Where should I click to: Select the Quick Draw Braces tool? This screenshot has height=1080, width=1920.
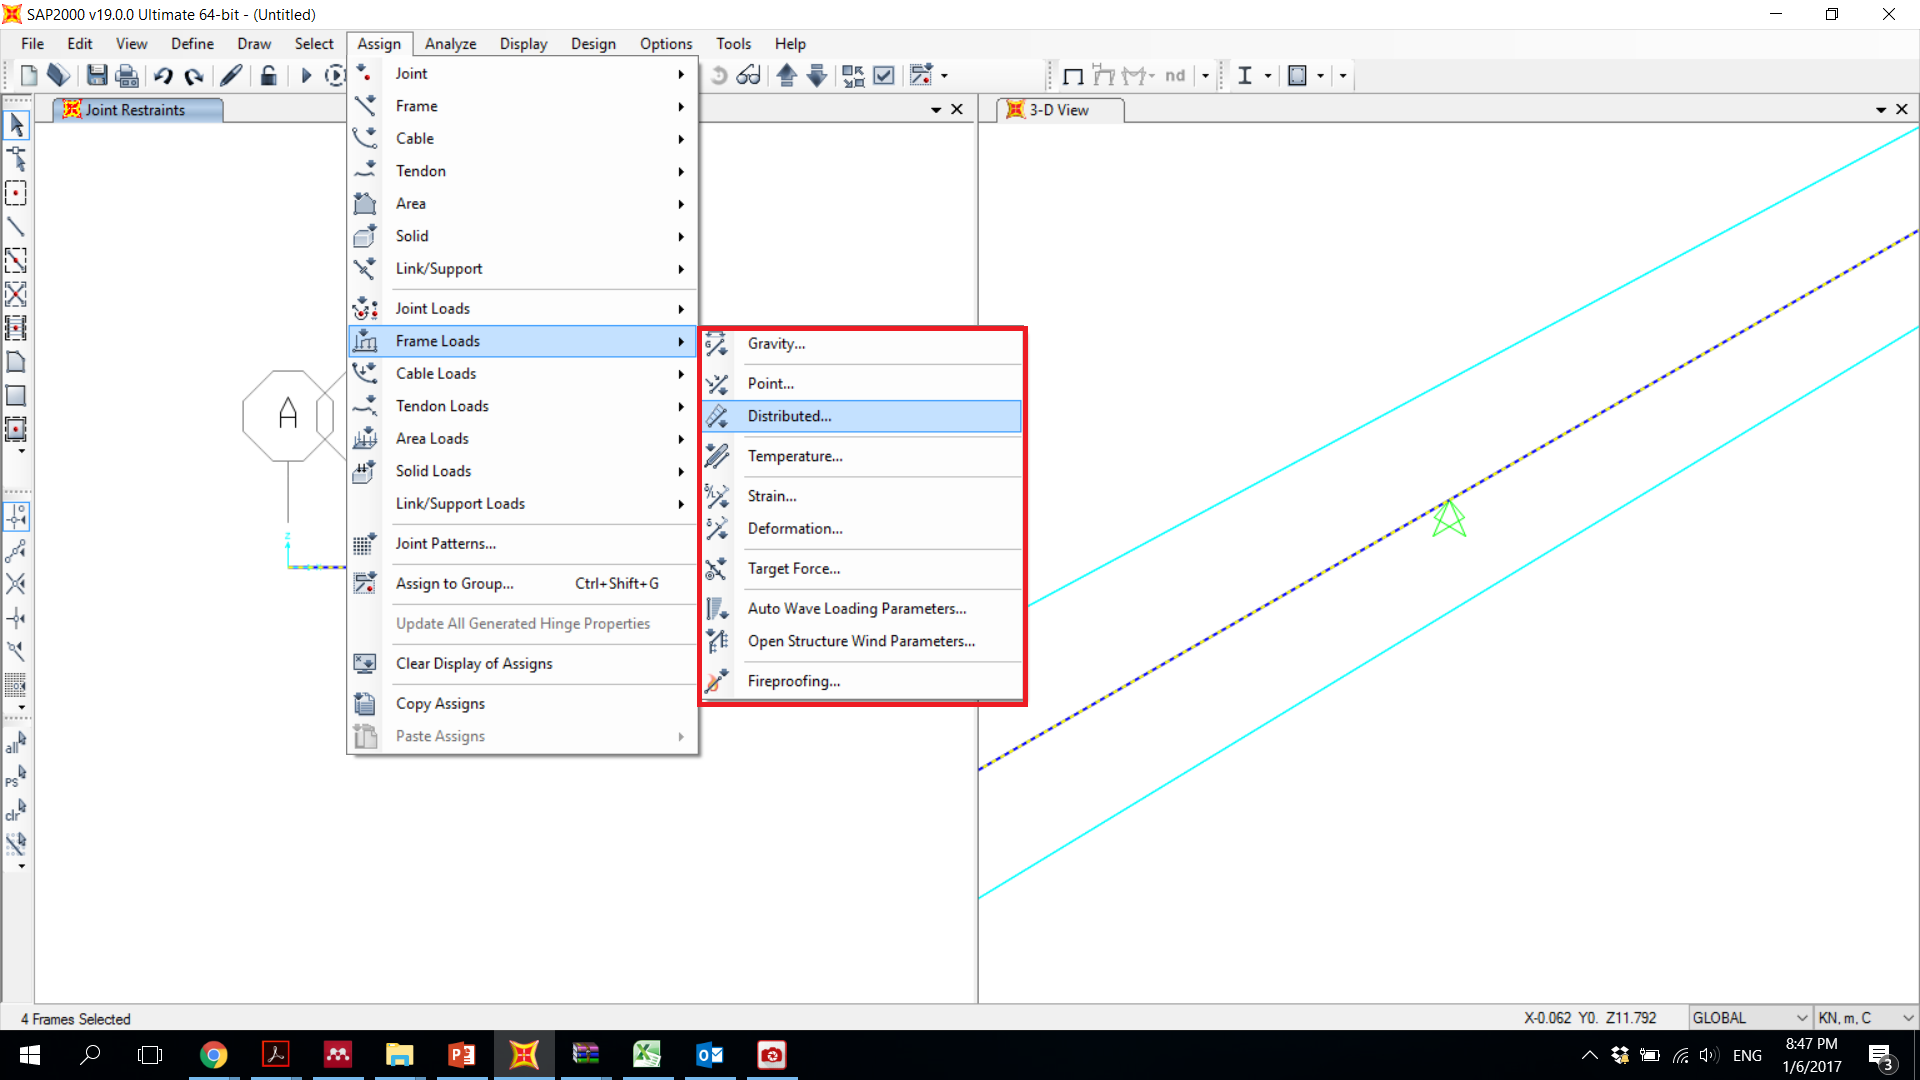click(x=16, y=294)
